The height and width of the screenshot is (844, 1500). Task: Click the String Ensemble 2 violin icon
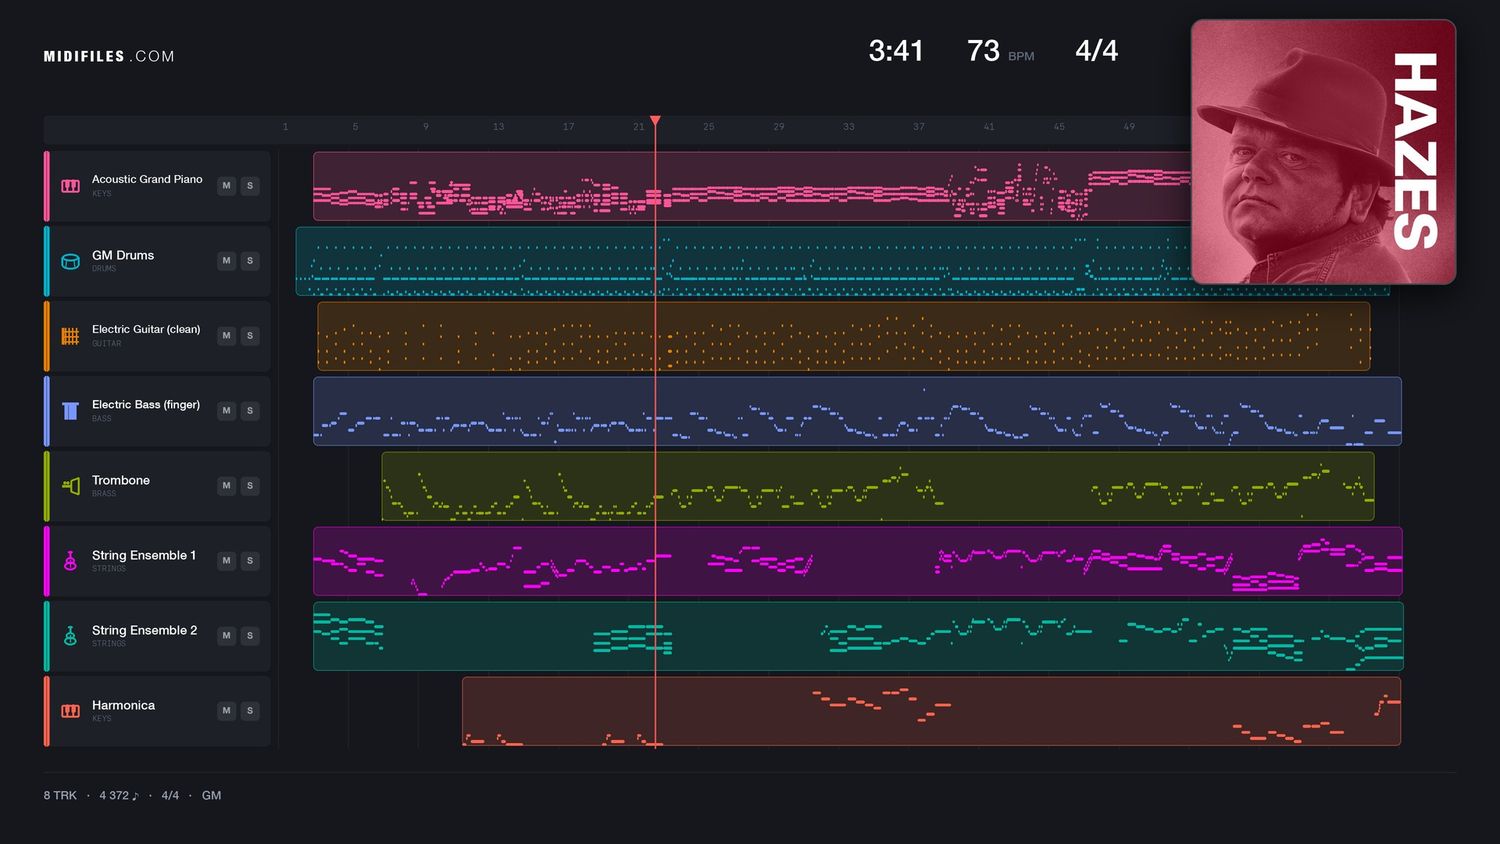tap(70, 636)
